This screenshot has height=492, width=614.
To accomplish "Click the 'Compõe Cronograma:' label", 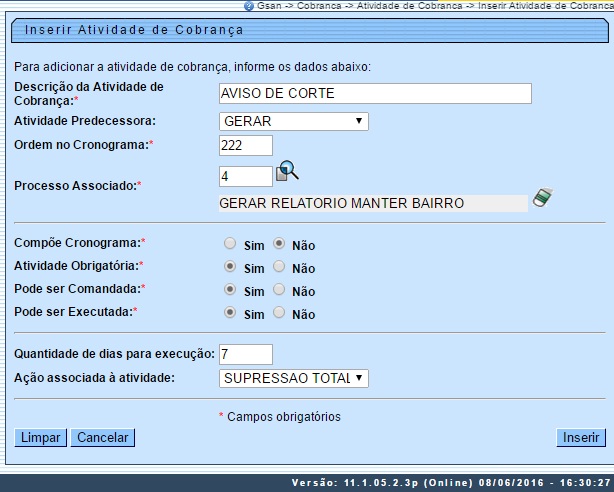I will pyautogui.click(x=77, y=243).
